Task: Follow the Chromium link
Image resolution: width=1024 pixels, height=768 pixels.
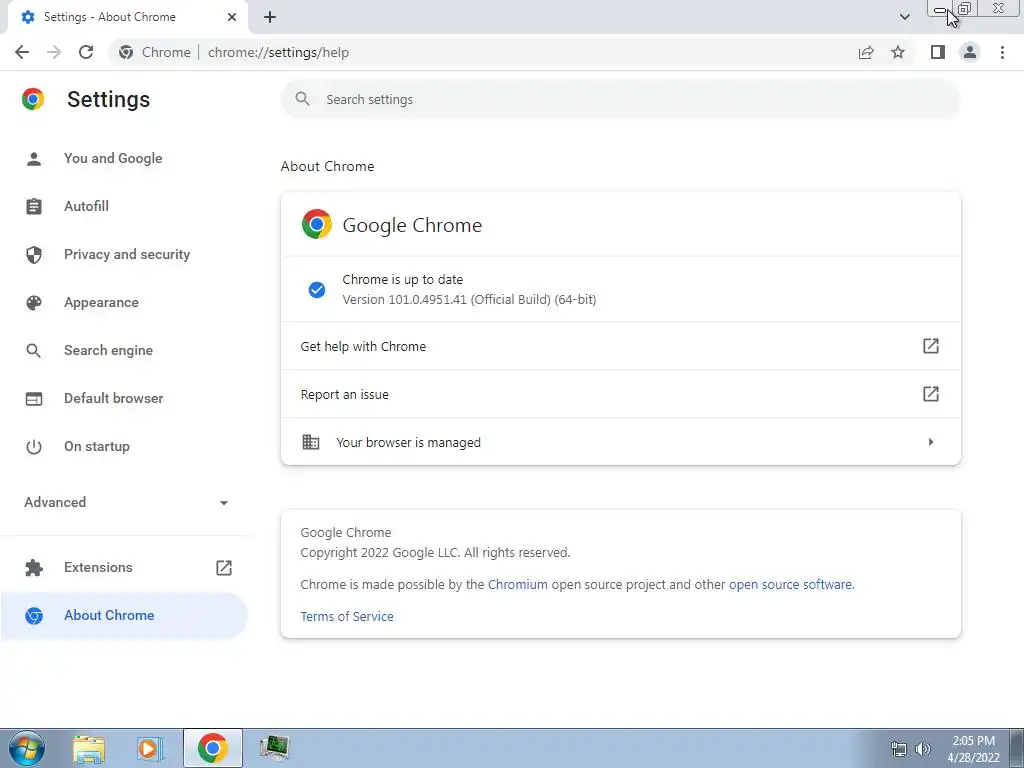Action: pyautogui.click(x=517, y=584)
